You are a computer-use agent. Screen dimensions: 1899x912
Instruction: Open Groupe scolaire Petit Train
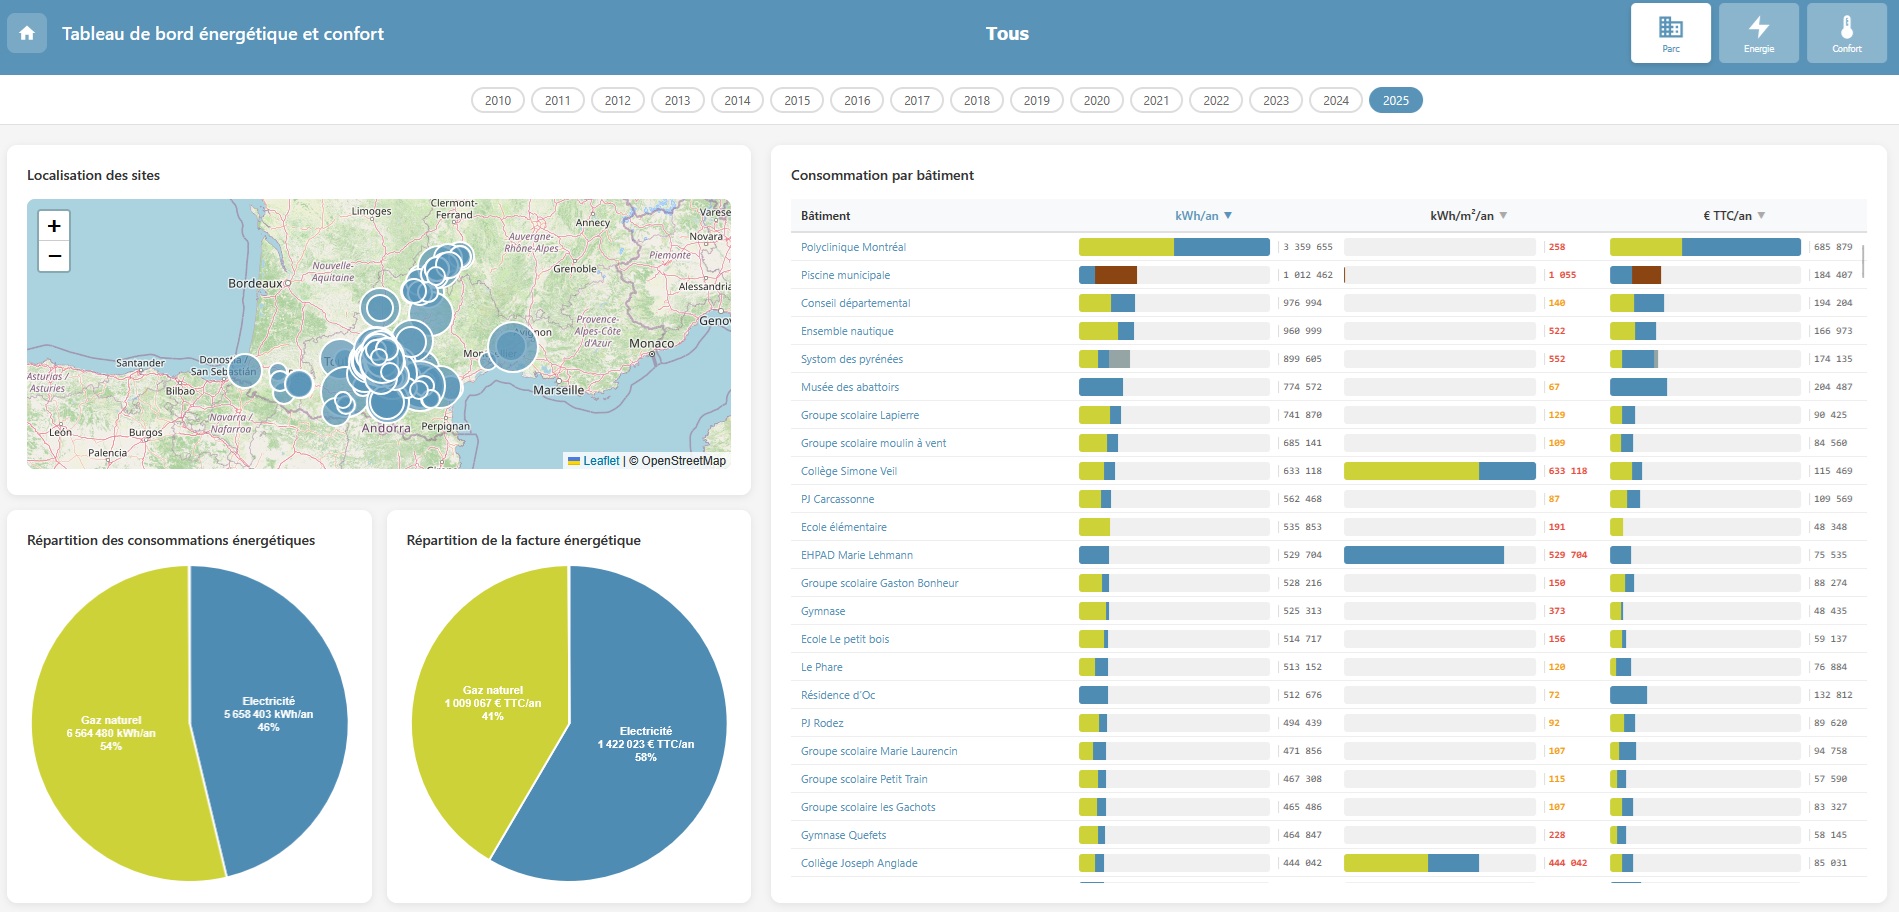click(x=864, y=779)
